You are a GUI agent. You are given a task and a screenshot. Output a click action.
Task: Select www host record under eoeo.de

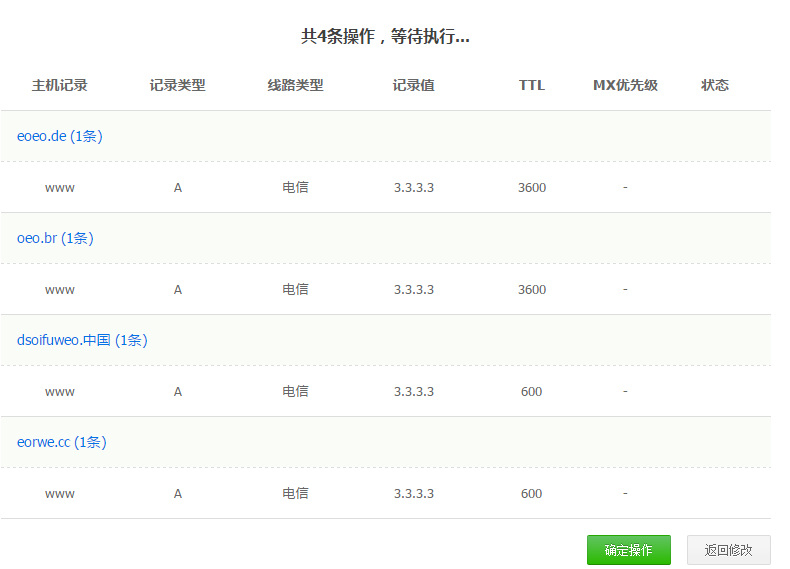(x=59, y=188)
